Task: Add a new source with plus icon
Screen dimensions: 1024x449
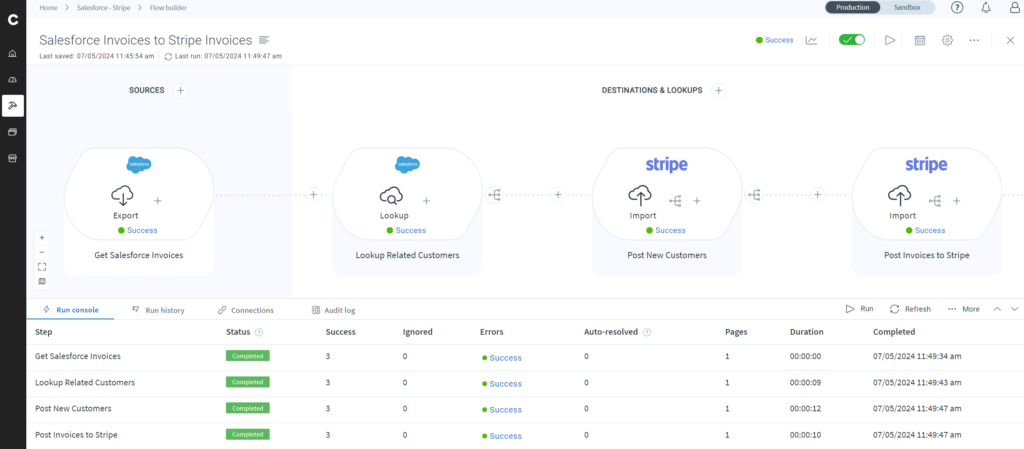Action: 181,90
